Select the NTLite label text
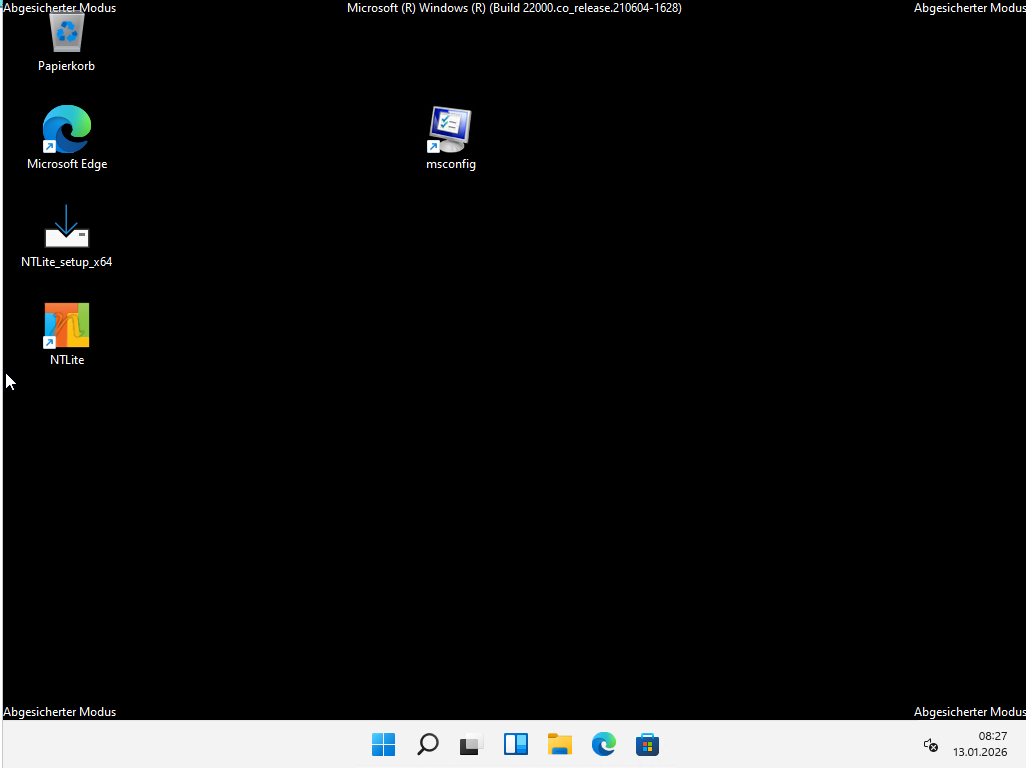Screen dimensions: 1026x768 click(66, 360)
